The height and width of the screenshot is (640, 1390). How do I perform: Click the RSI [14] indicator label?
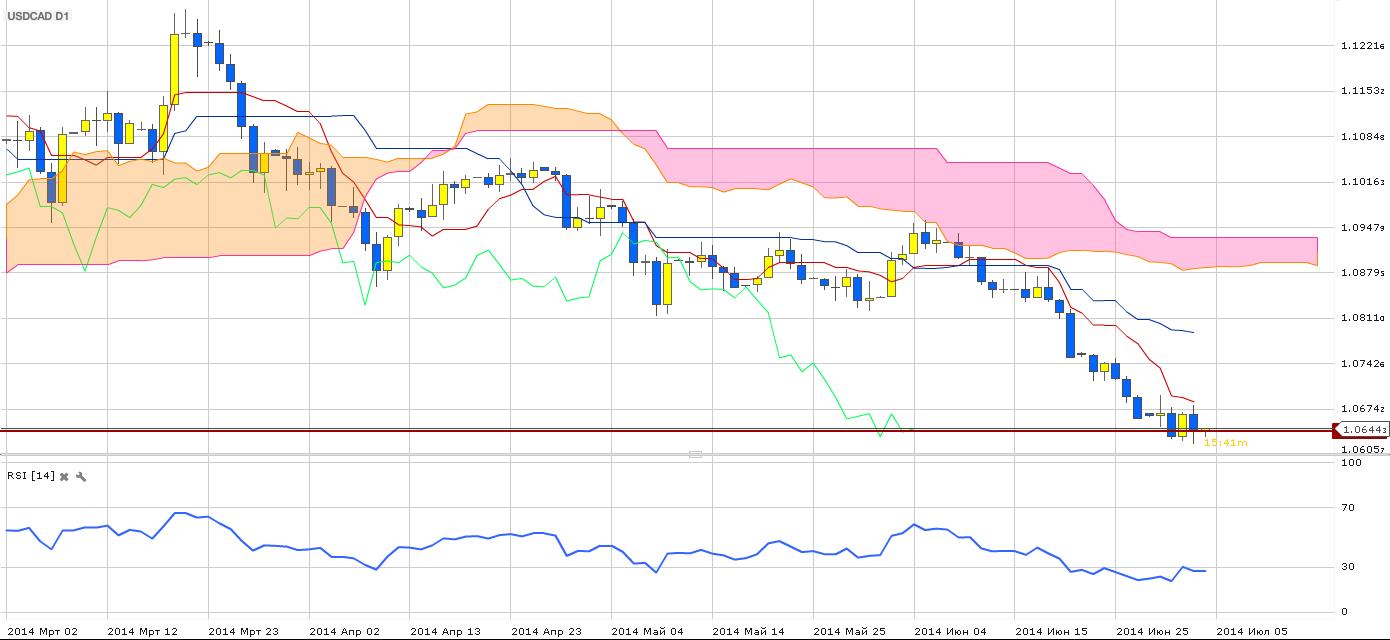click(30, 477)
